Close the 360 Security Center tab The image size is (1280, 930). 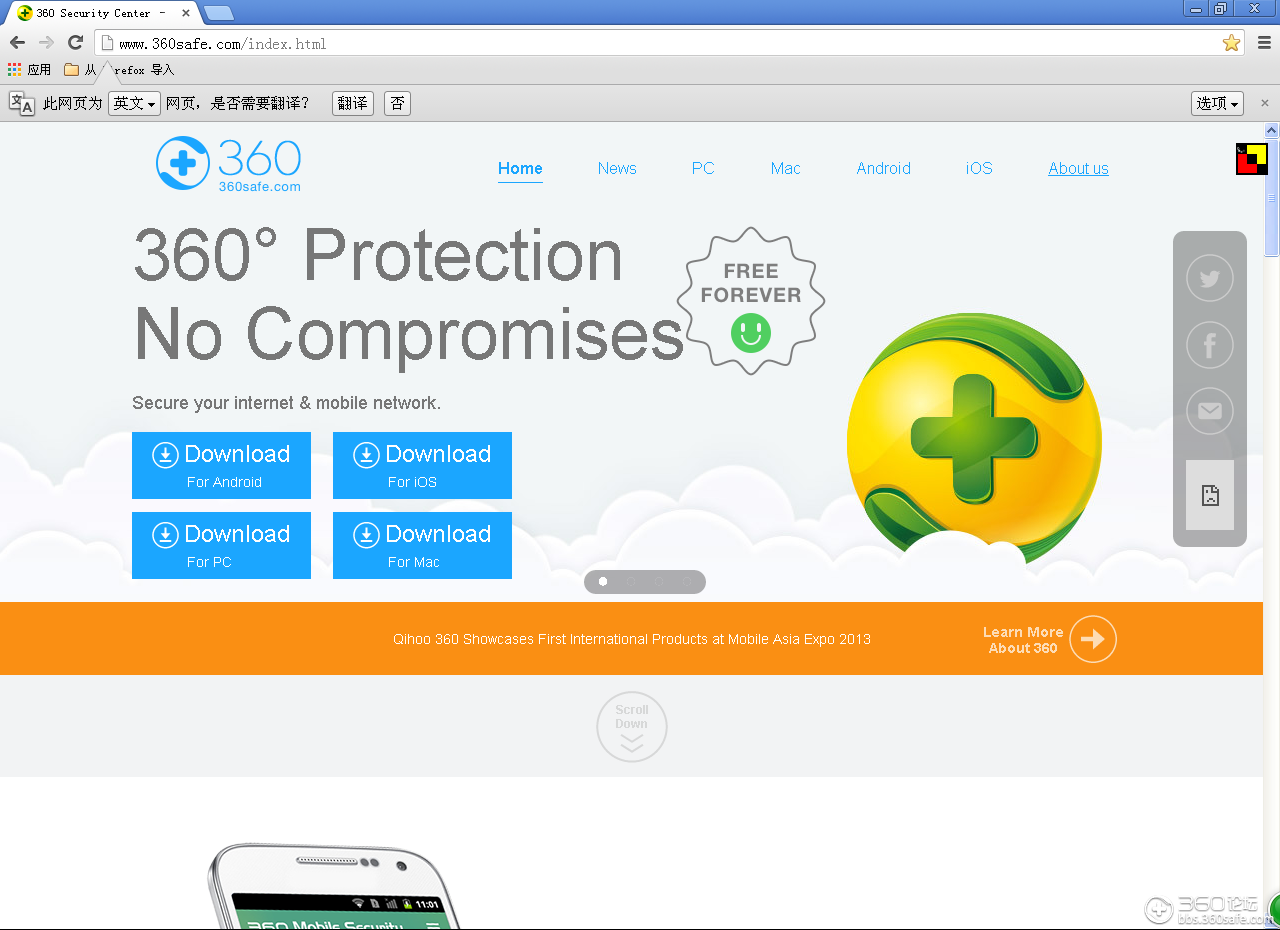tap(186, 13)
